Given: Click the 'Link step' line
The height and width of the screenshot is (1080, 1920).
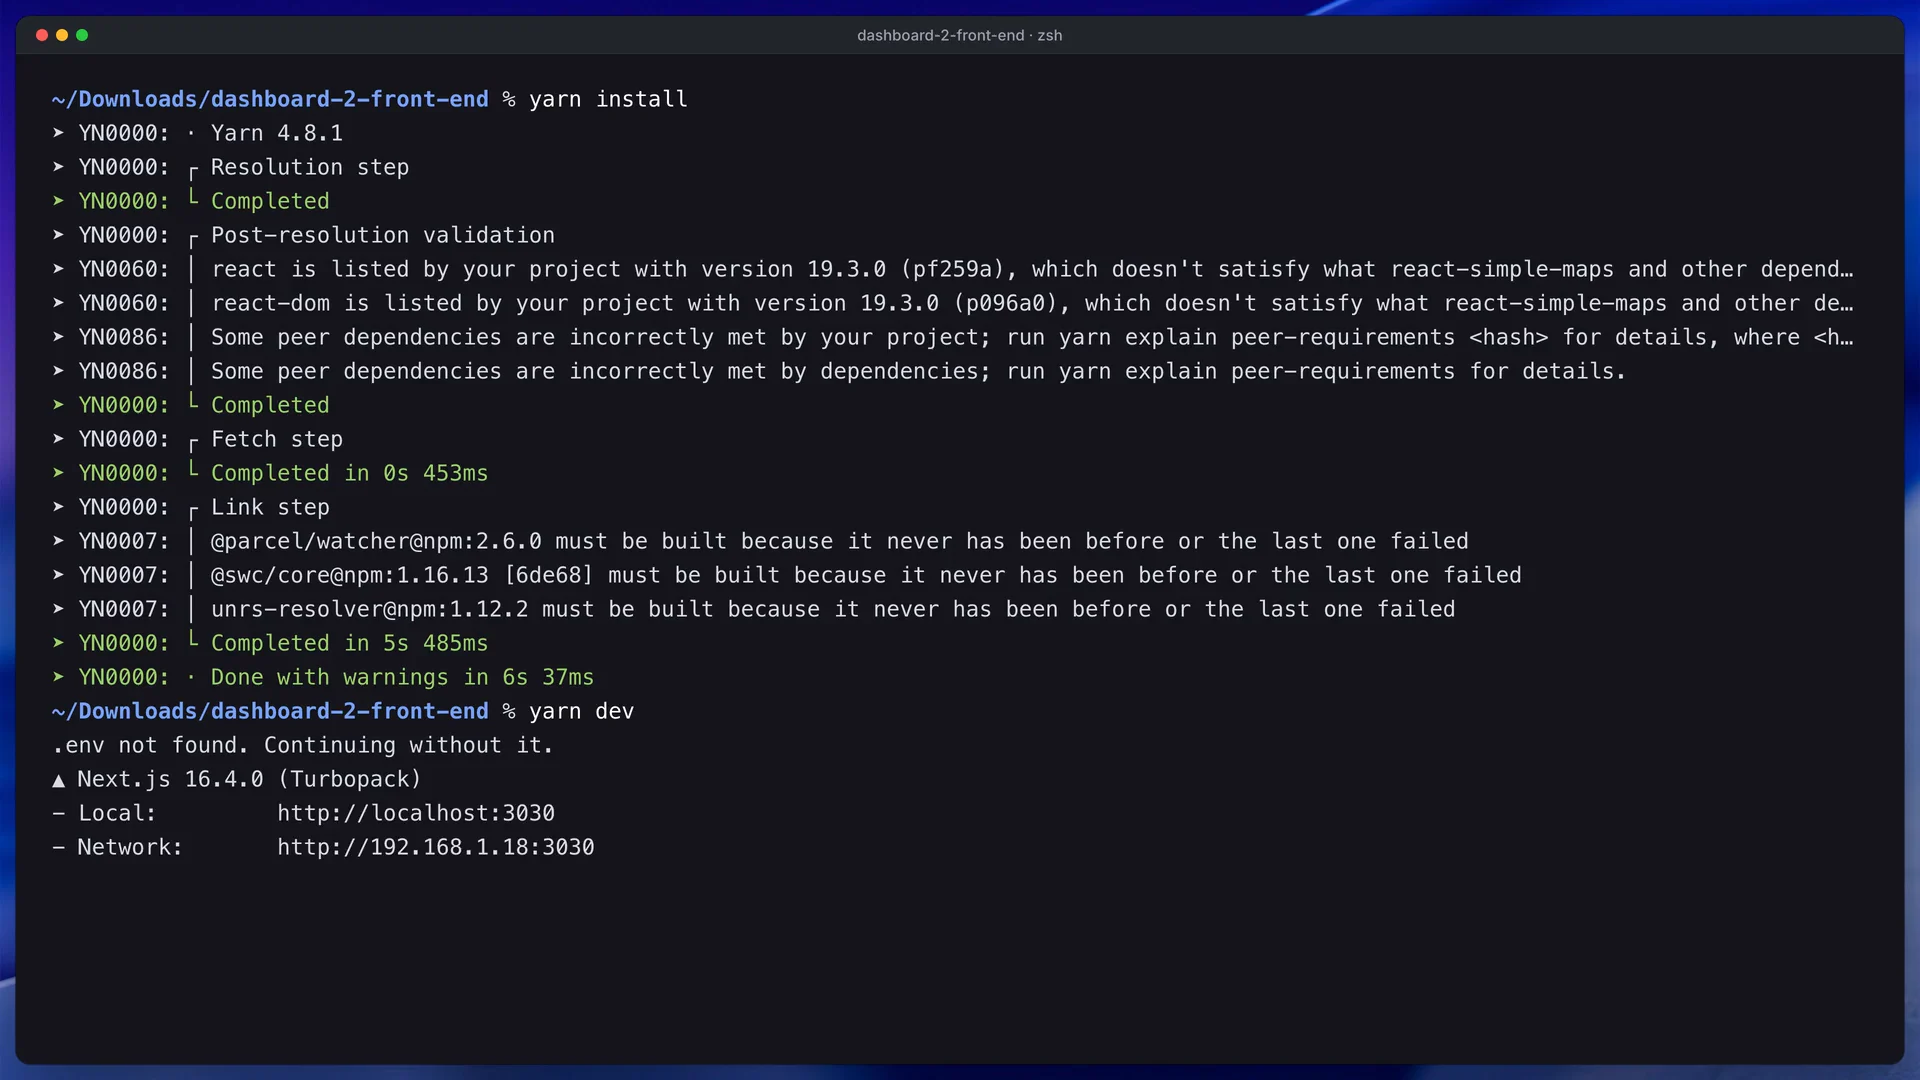Looking at the screenshot, I should [x=270, y=507].
